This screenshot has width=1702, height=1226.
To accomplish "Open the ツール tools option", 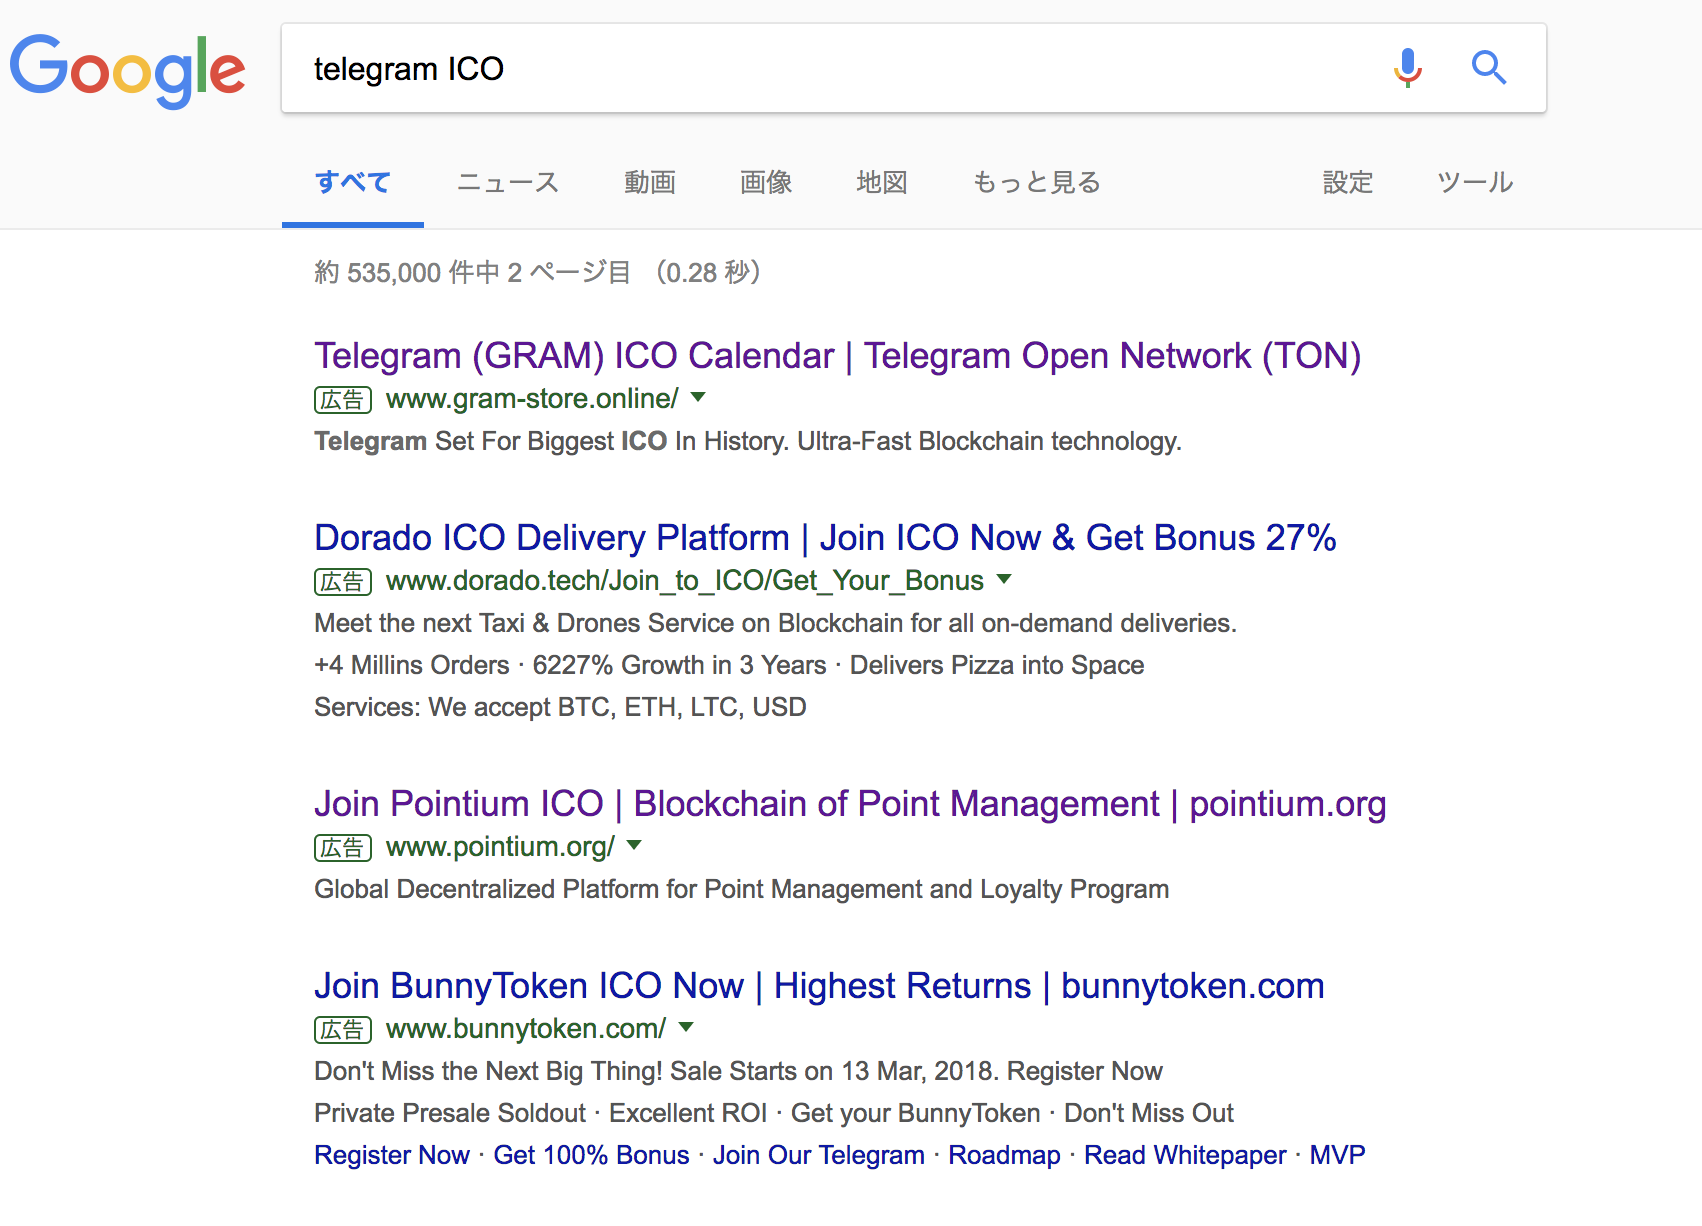I will (1475, 183).
